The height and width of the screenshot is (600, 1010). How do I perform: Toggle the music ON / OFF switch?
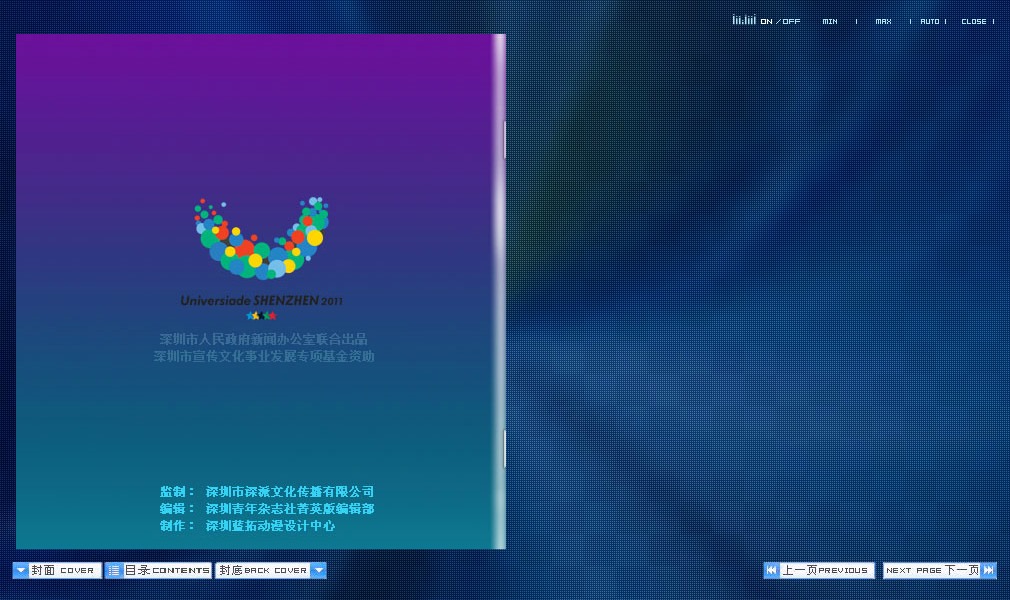point(780,21)
